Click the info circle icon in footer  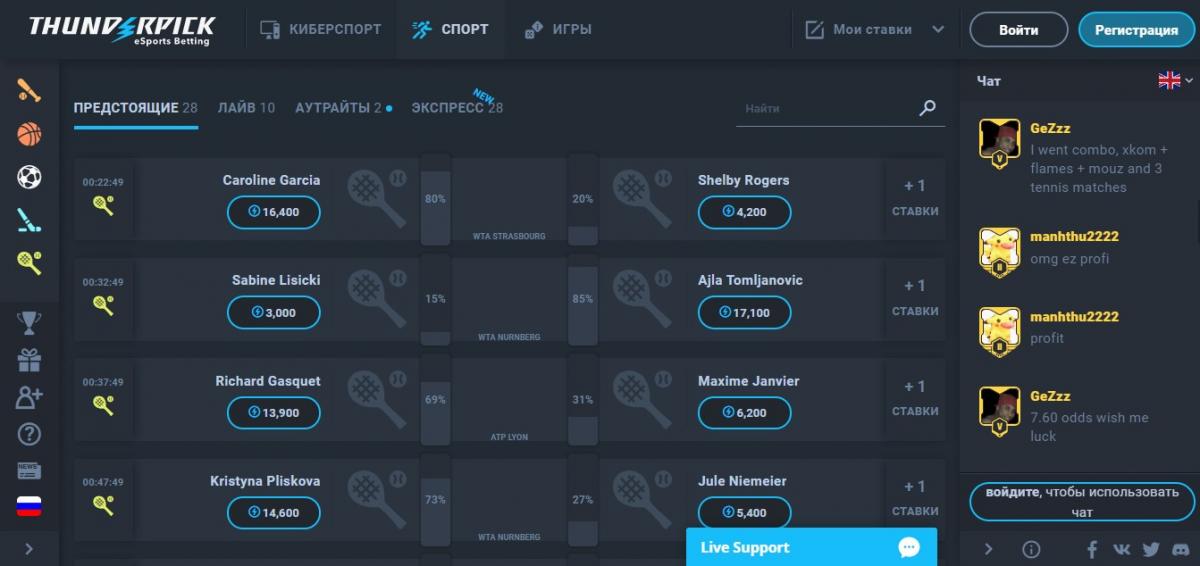(1031, 549)
